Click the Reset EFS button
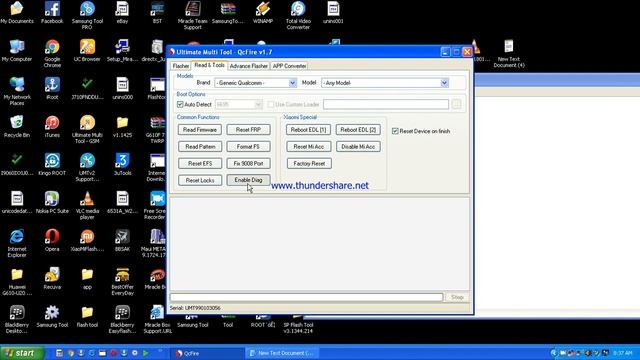 coord(200,163)
